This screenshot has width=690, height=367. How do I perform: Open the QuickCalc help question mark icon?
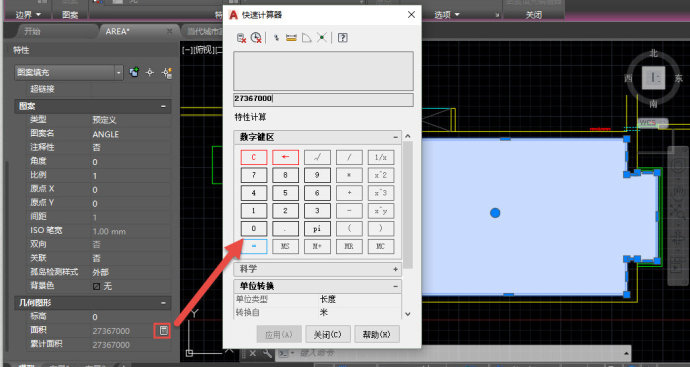pyautogui.click(x=343, y=38)
